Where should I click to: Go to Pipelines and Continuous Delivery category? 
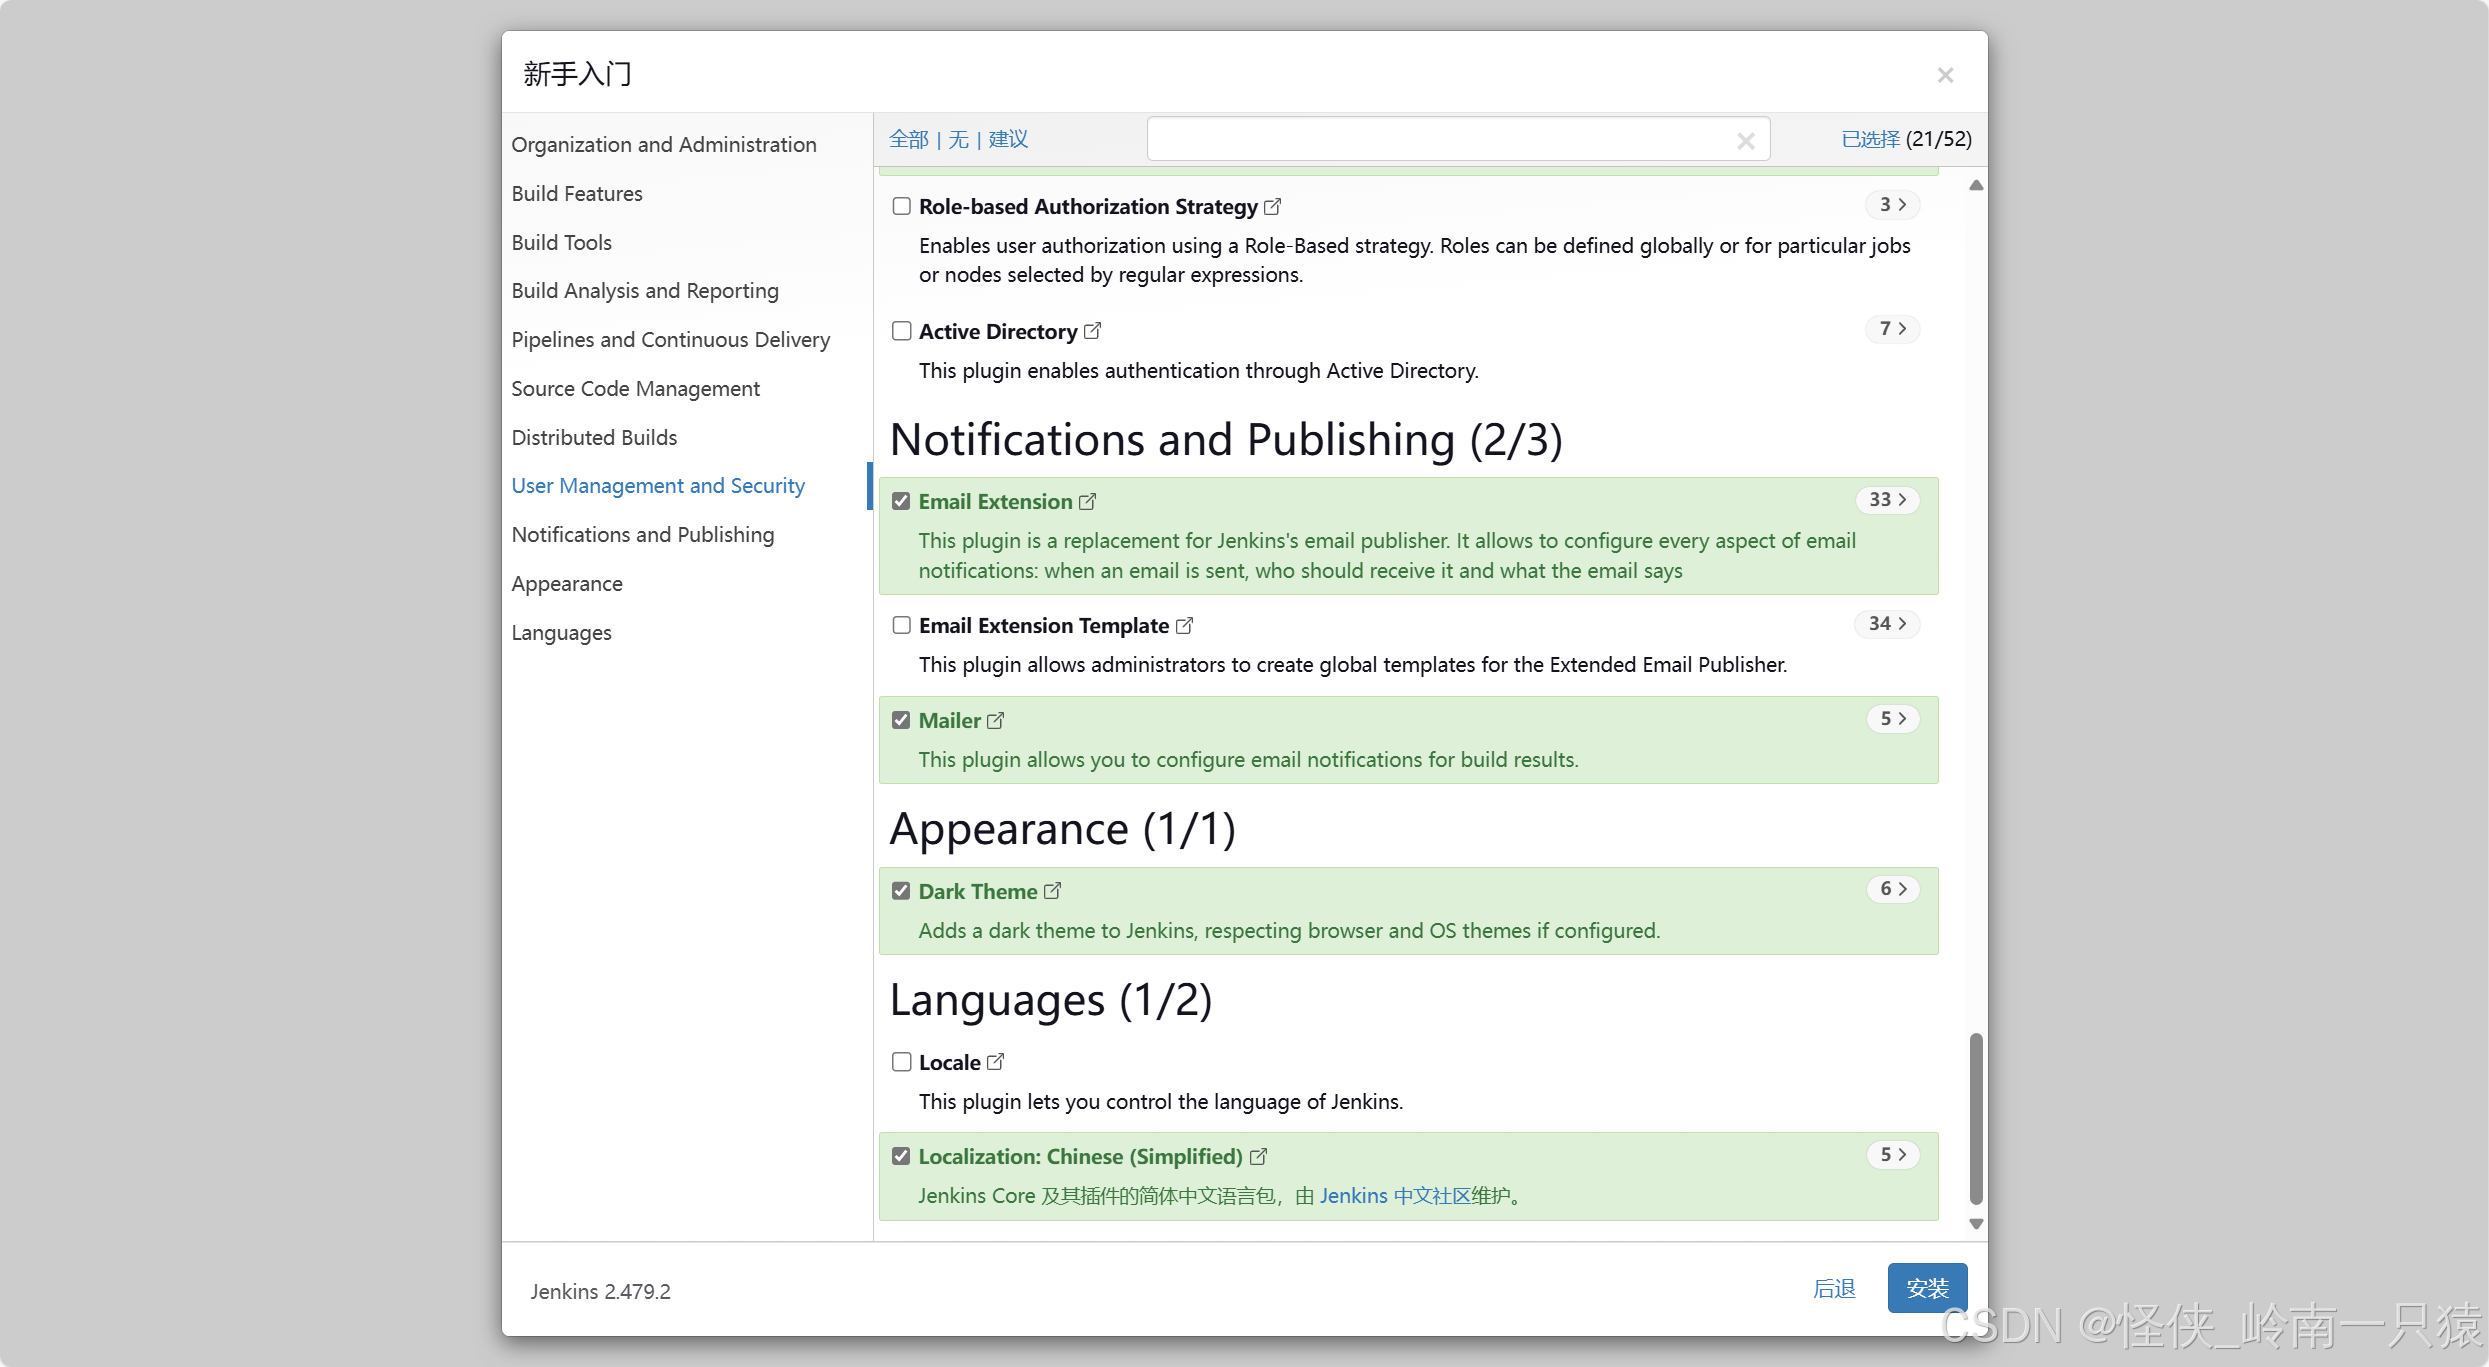[671, 340]
